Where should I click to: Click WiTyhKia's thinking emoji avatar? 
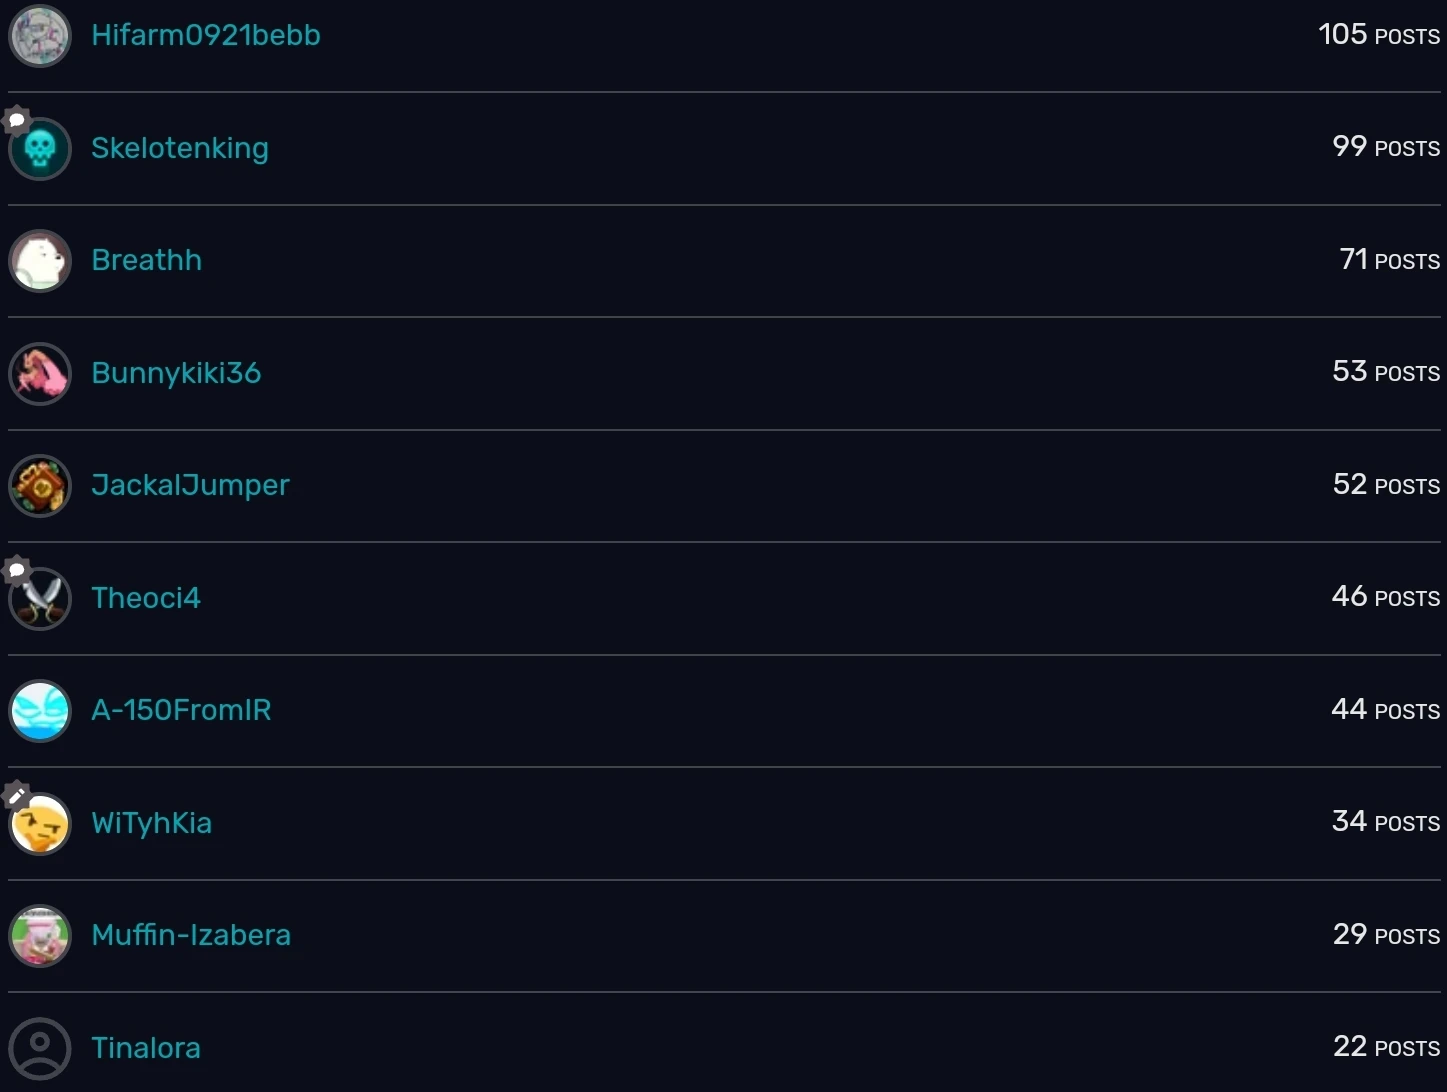pyautogui.click(x=40, y=823)
